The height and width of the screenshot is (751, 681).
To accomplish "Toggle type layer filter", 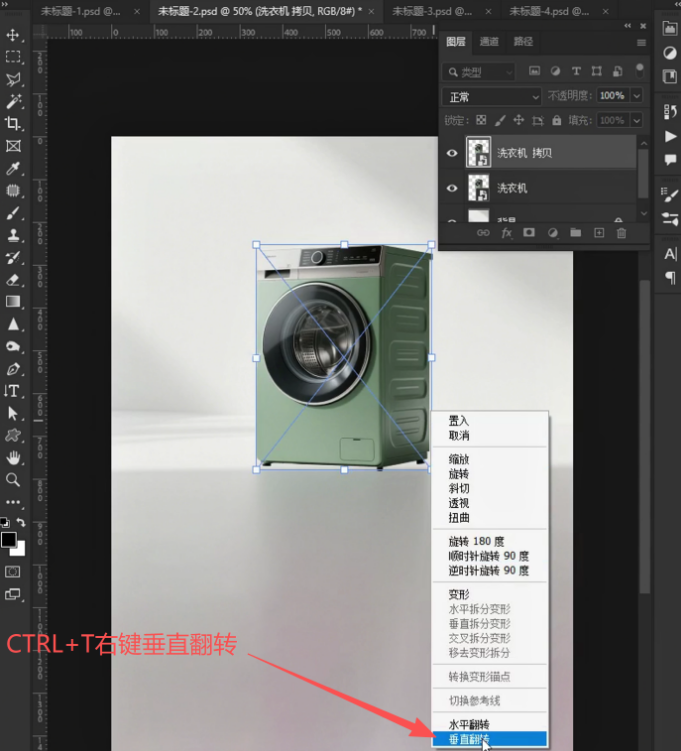I will pyautogui.click(x=576, y=71).
